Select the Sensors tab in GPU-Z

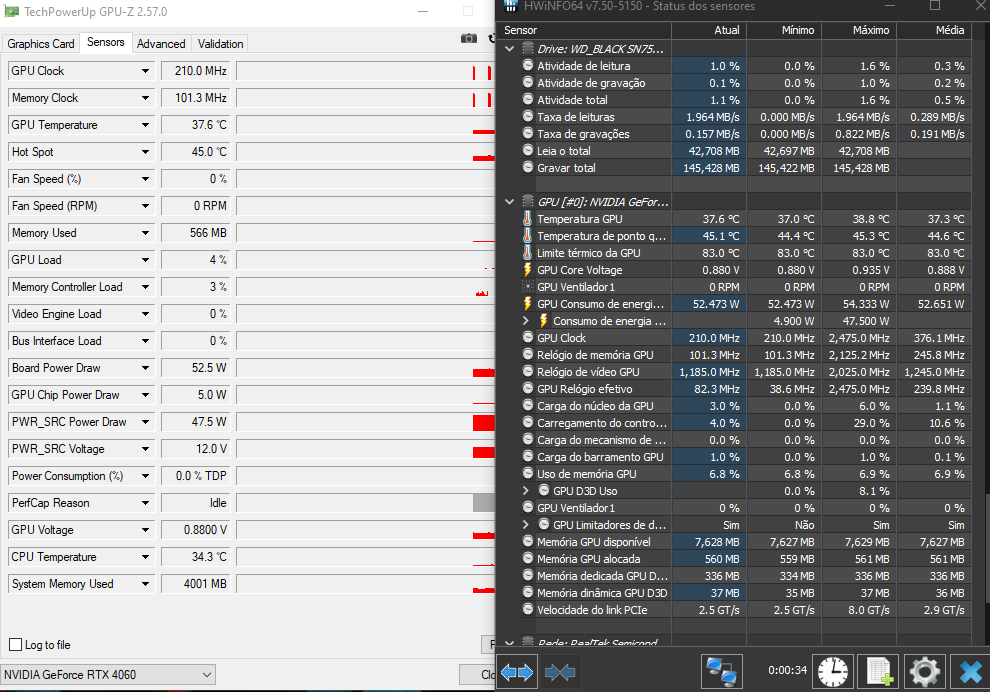[105, 42]
